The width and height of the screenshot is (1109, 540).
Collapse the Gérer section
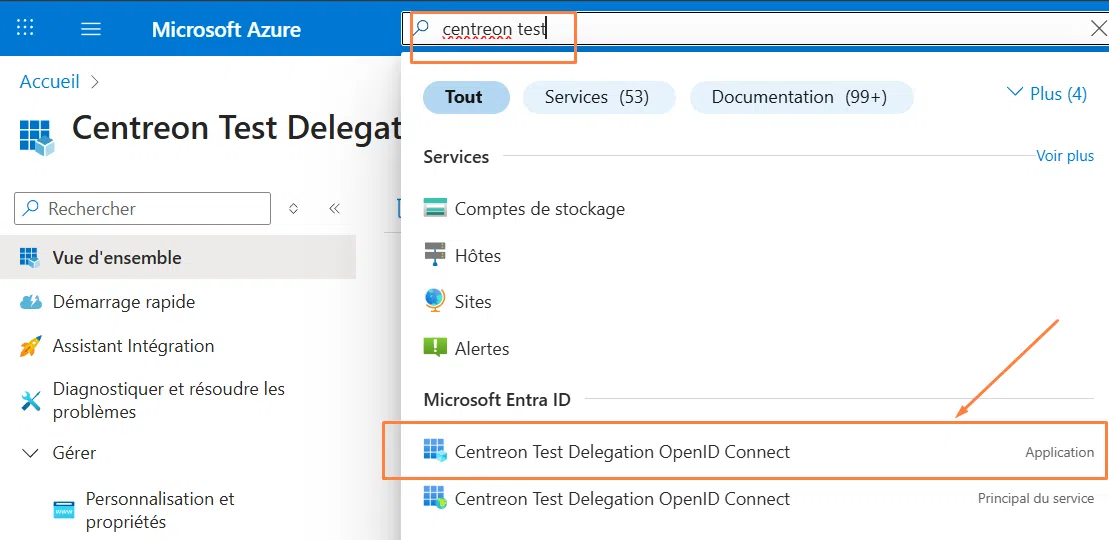click(x=30, y=453)
